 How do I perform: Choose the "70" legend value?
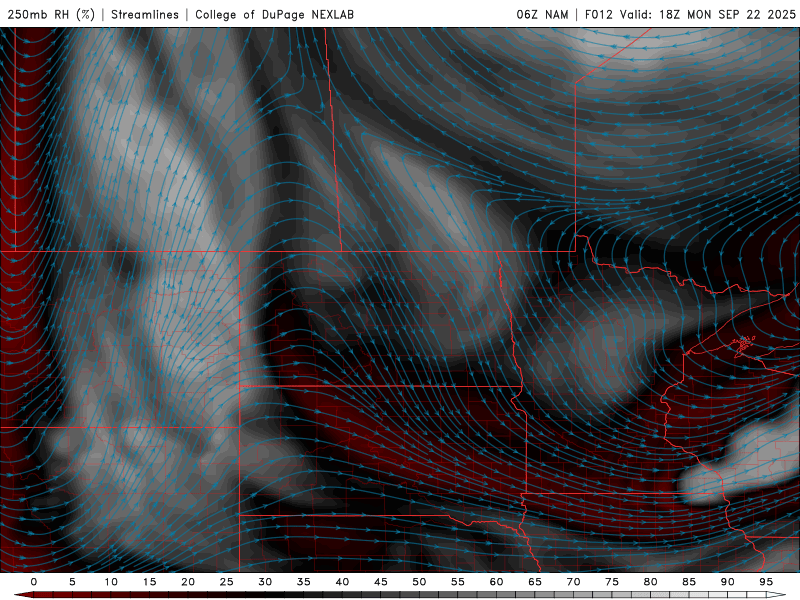click(573, 582)
